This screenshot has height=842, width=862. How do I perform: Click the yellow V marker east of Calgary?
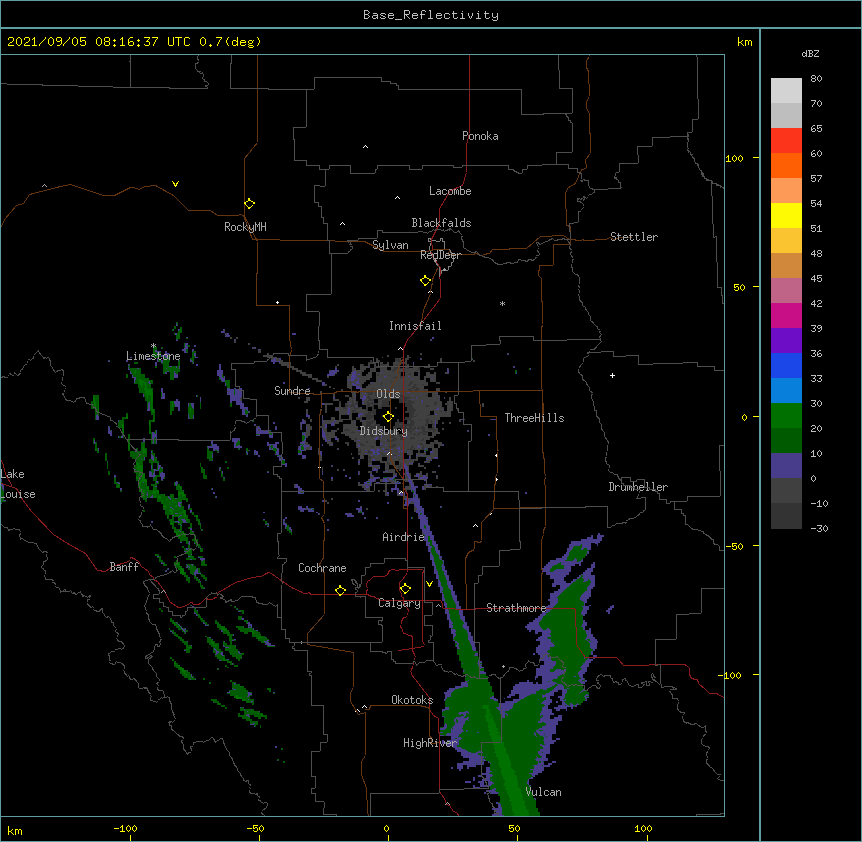click(x=429, y=584)
